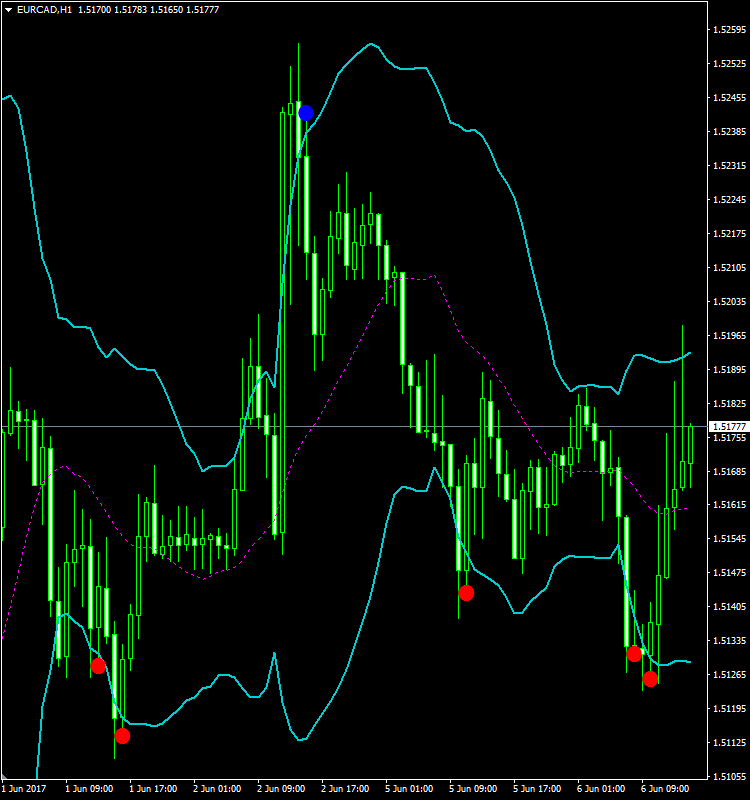
Task: Click the 2 Jun 01:00 time label
Action: pos(217,789)
